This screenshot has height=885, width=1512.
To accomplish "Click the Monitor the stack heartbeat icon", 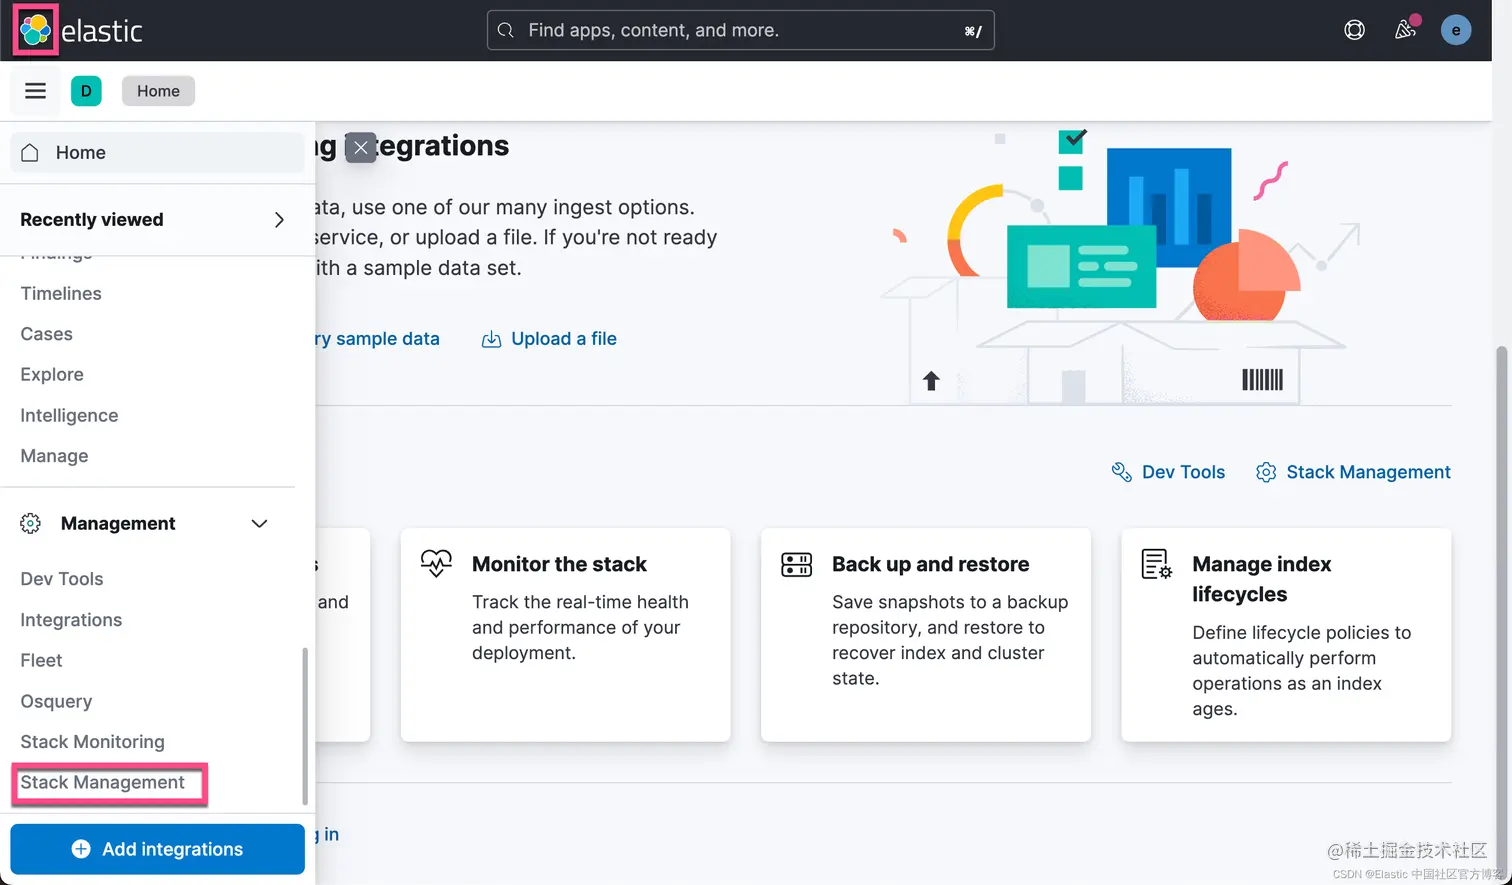I will point(436,563).
